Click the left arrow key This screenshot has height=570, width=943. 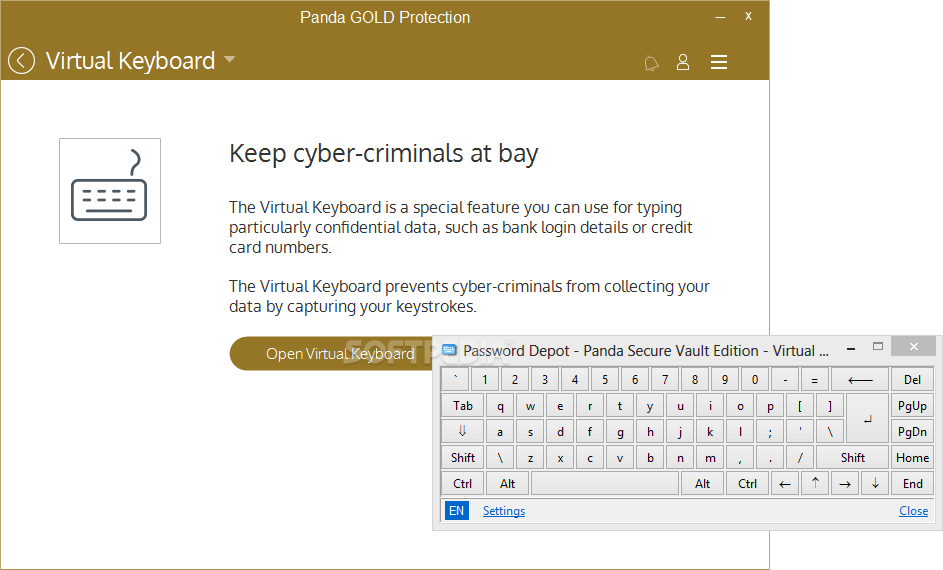click(x=785, y=483)
